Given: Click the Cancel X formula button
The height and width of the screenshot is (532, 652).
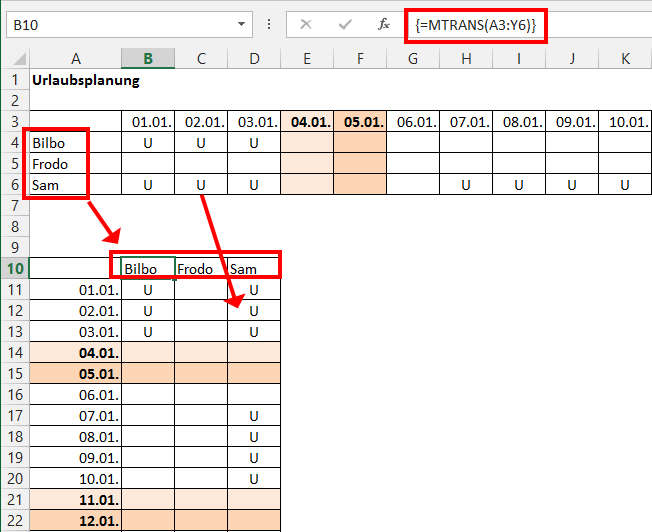Looking at the screenshot, I should (x=306, y=24).
